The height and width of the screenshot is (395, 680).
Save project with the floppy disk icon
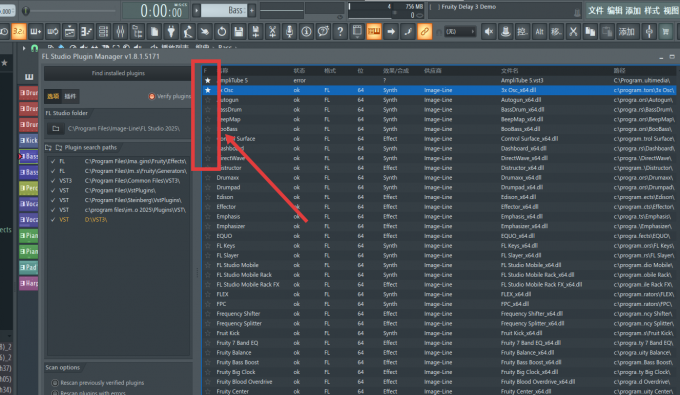[239, 32]
